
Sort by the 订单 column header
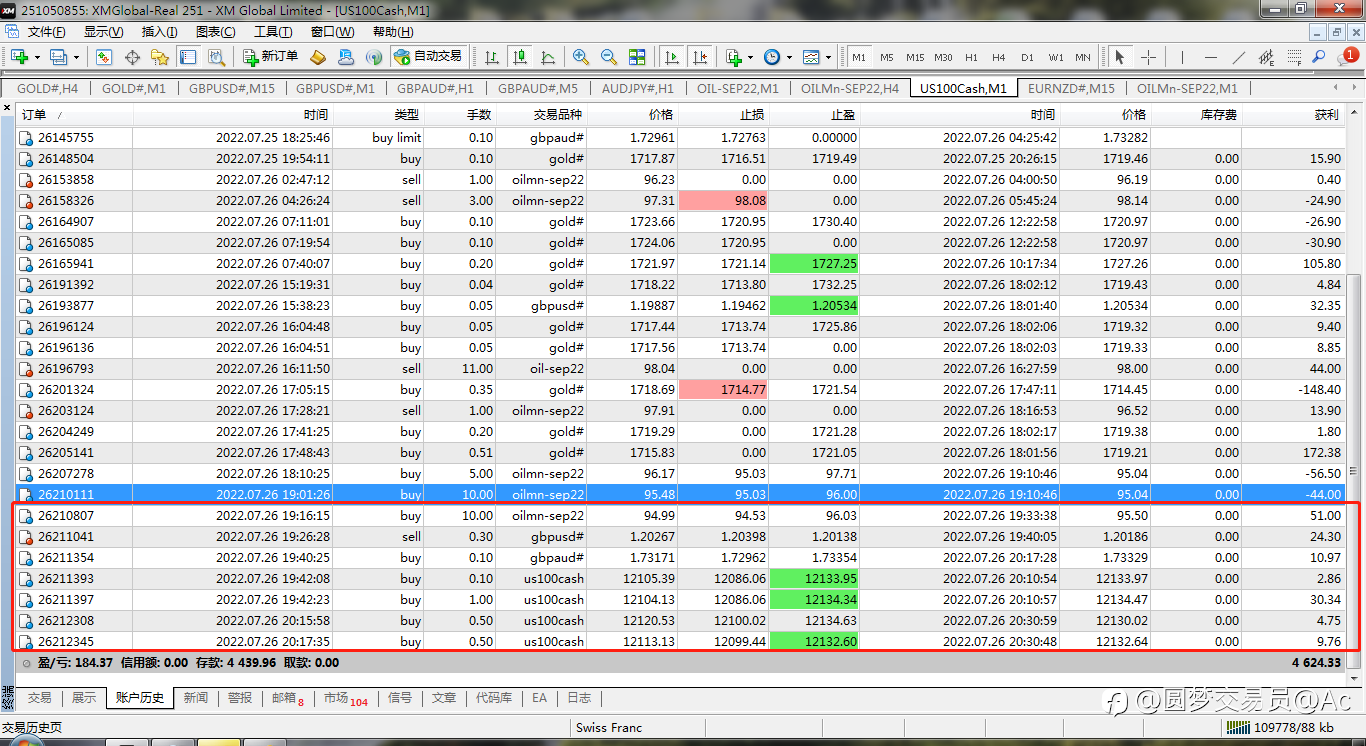point(75,115)
